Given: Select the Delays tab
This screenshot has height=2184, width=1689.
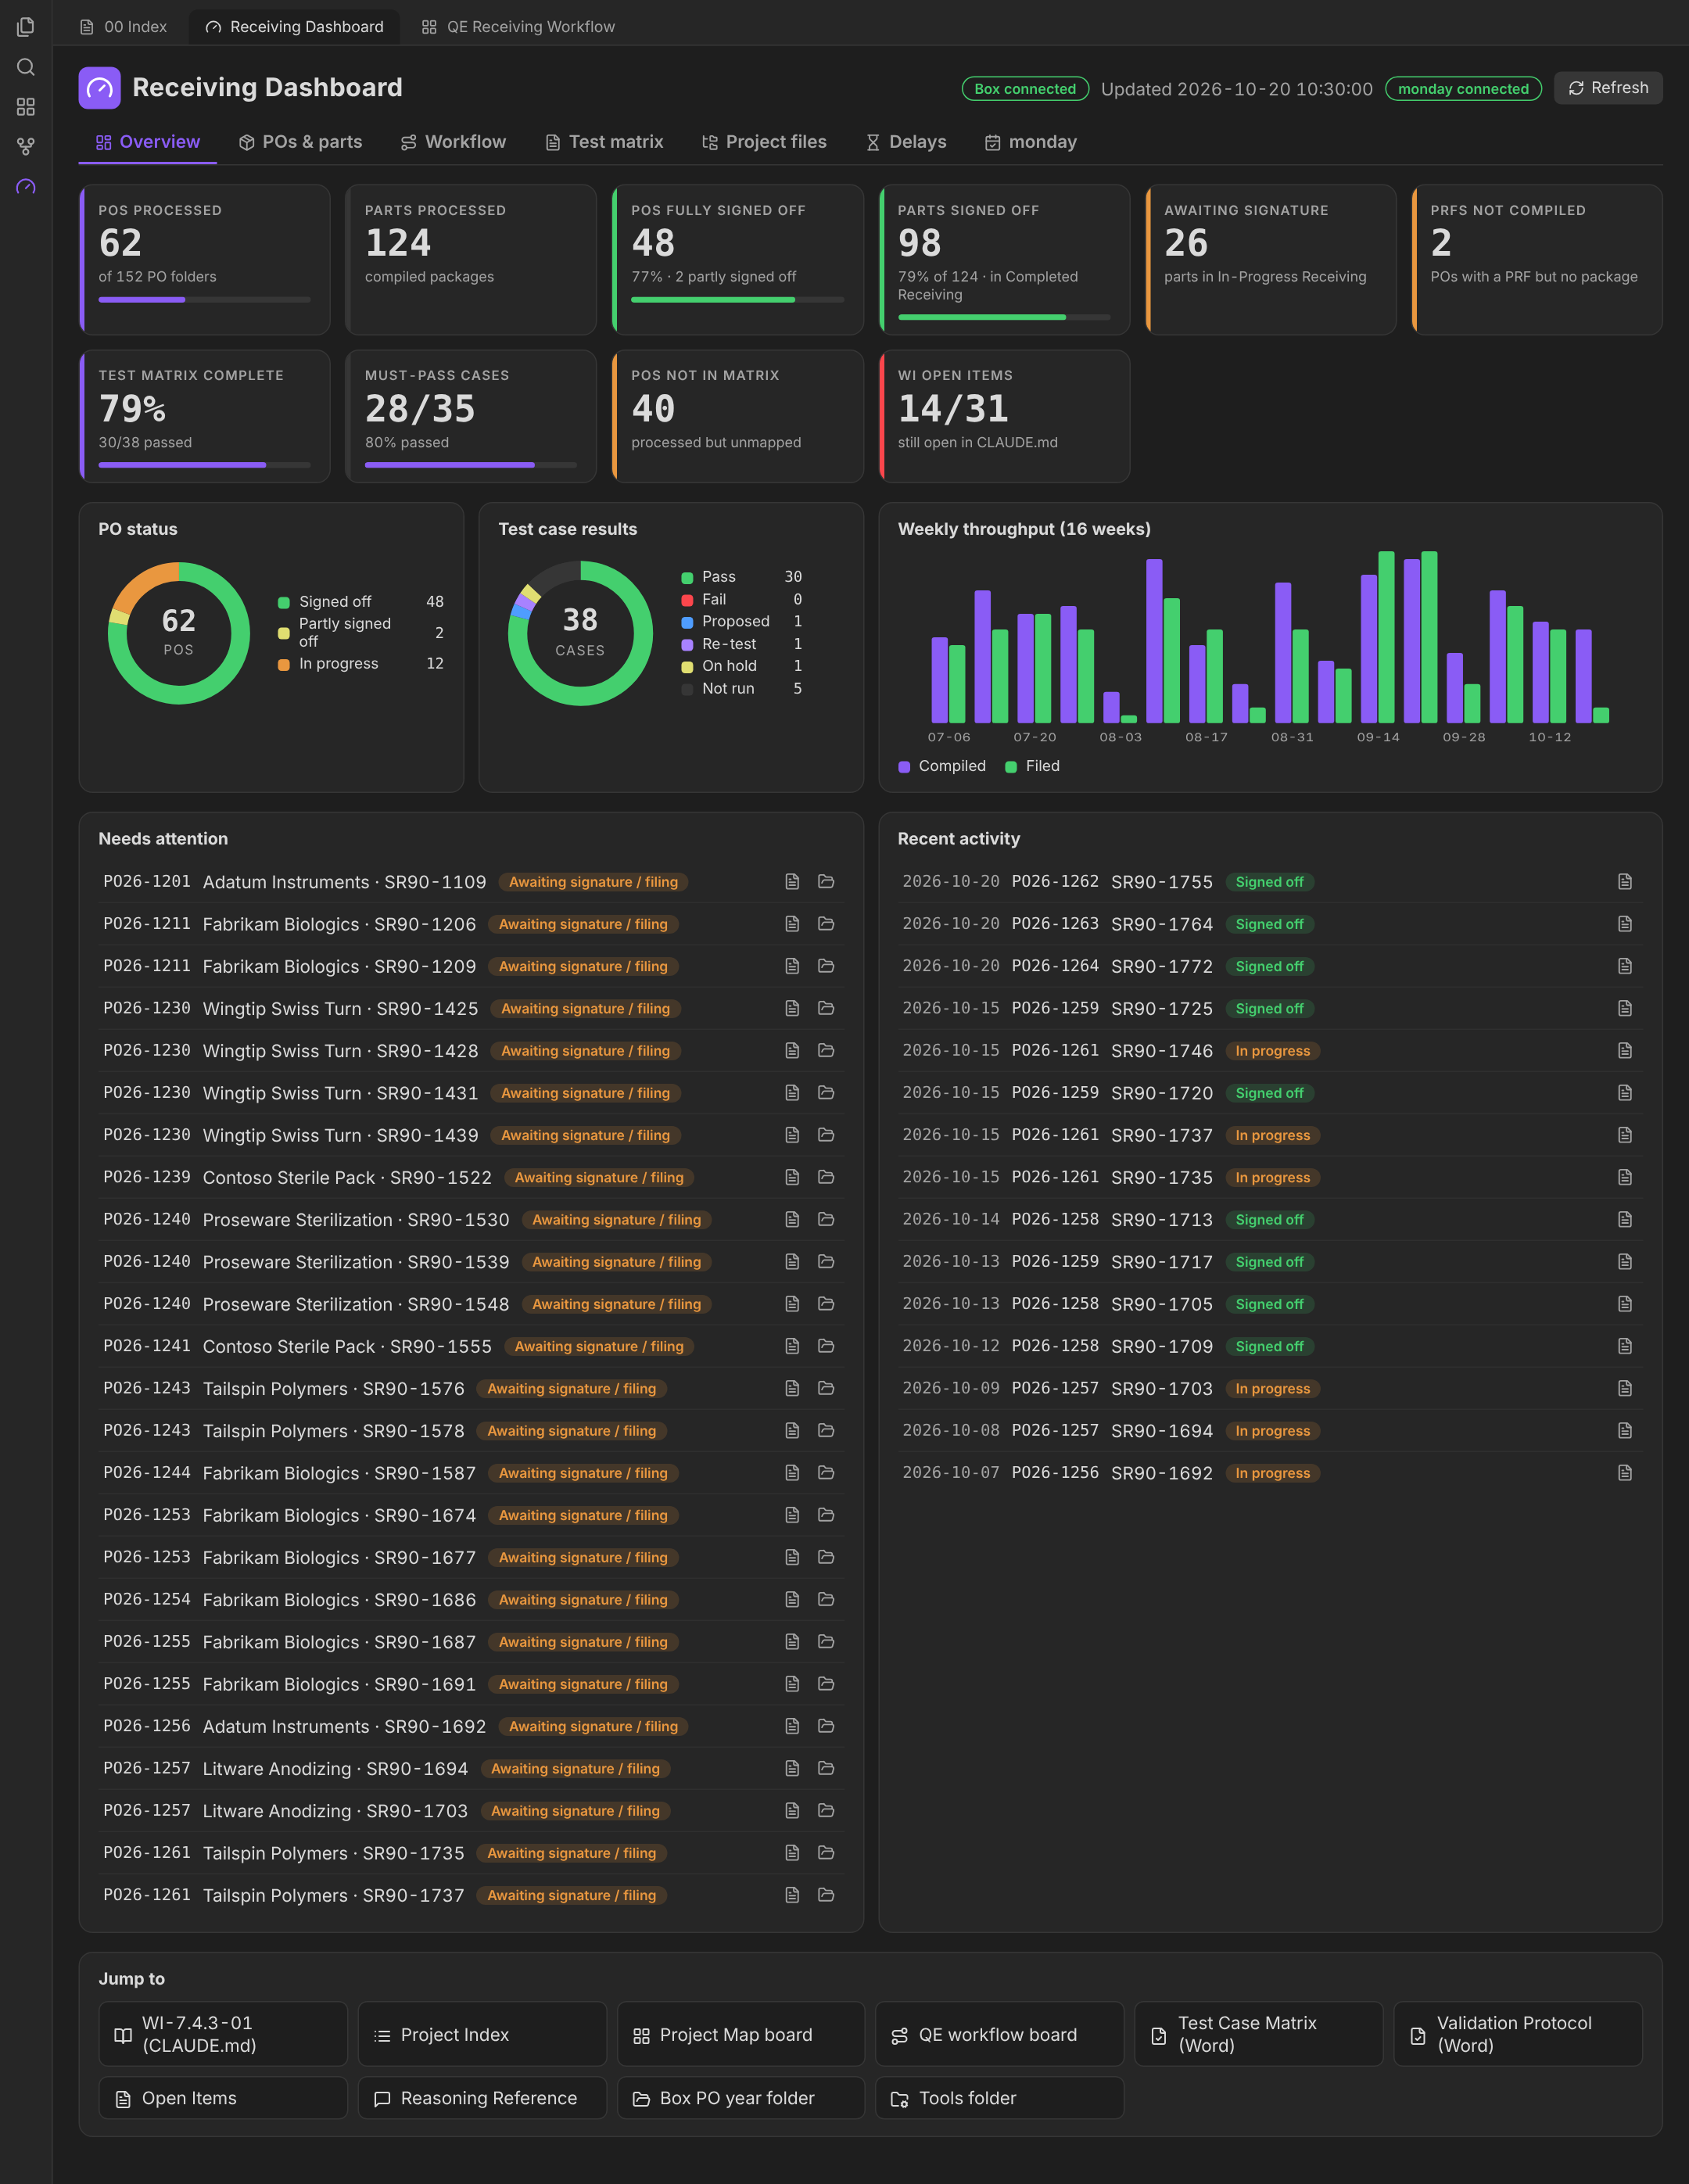Looking at the screenshot, I should (x=906, y=142).
